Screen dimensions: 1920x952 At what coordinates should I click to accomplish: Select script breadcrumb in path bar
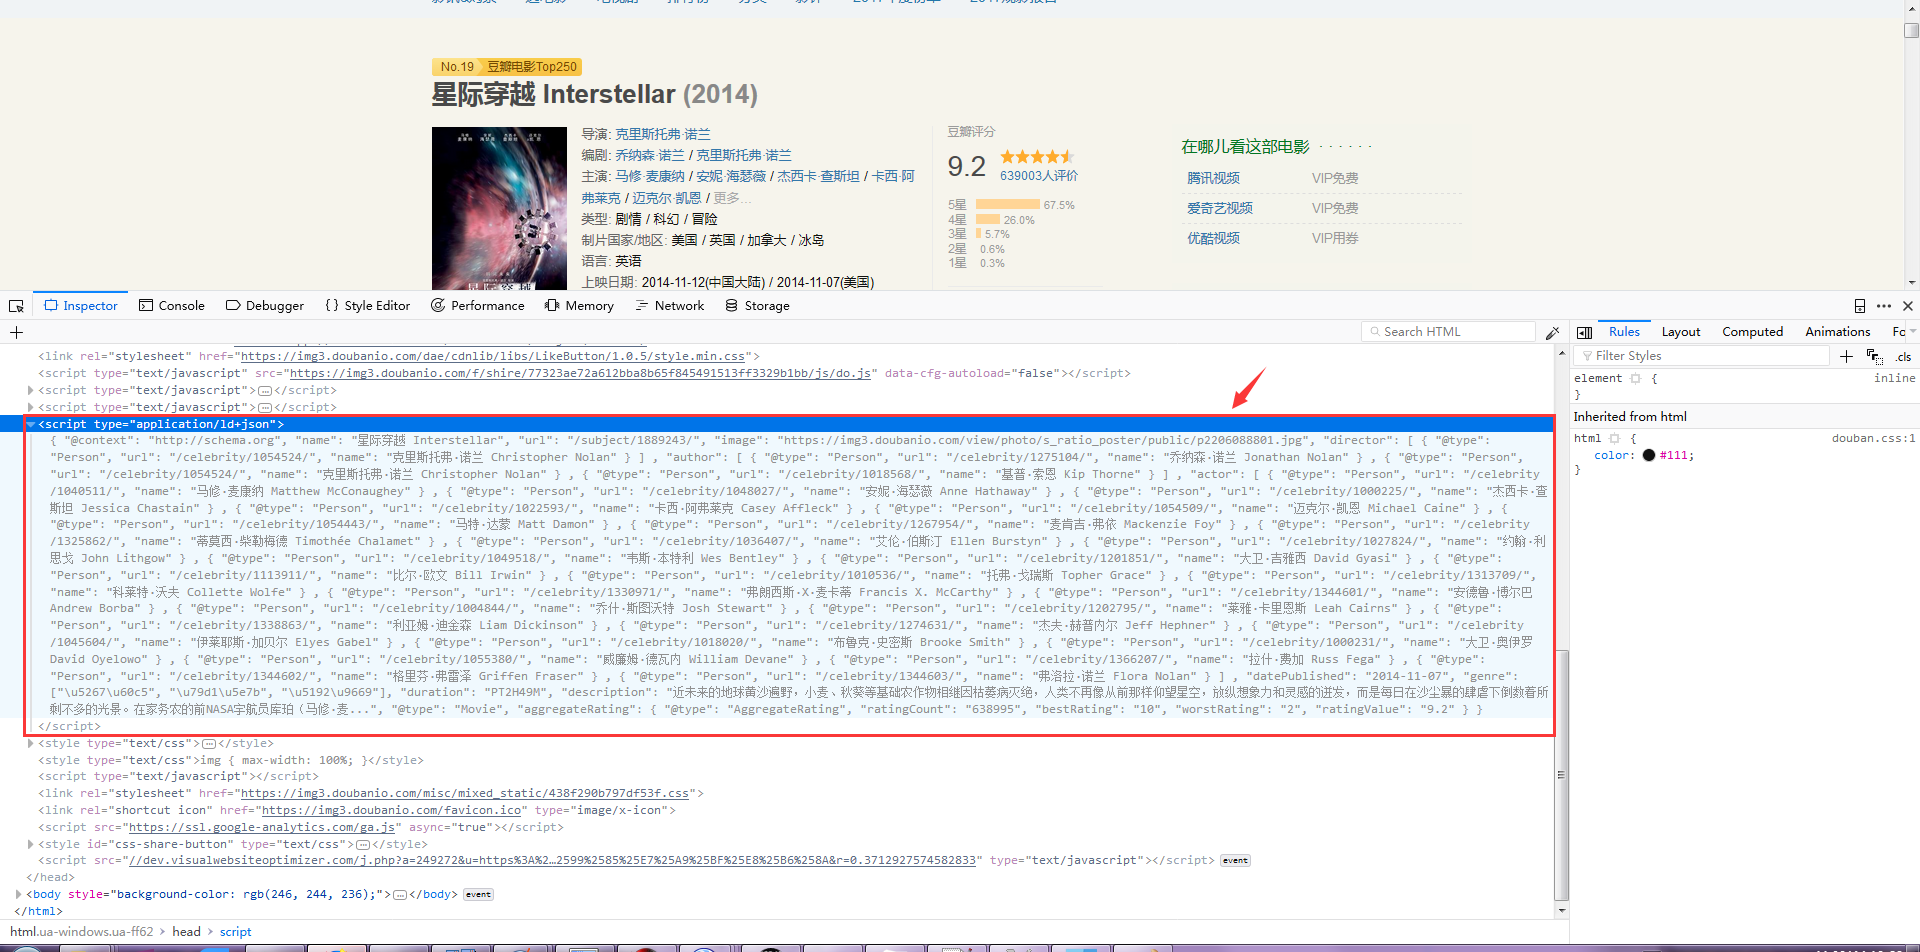pyautogui.click(x=235, y=932)
